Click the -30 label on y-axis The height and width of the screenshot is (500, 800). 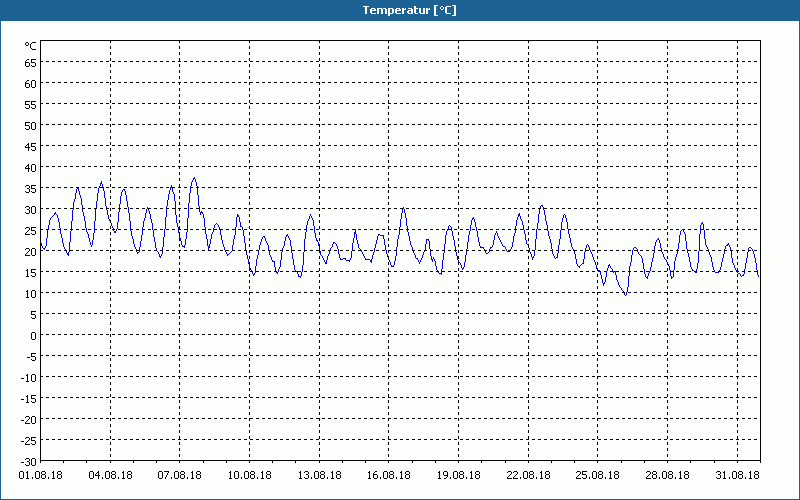point(29,462)
